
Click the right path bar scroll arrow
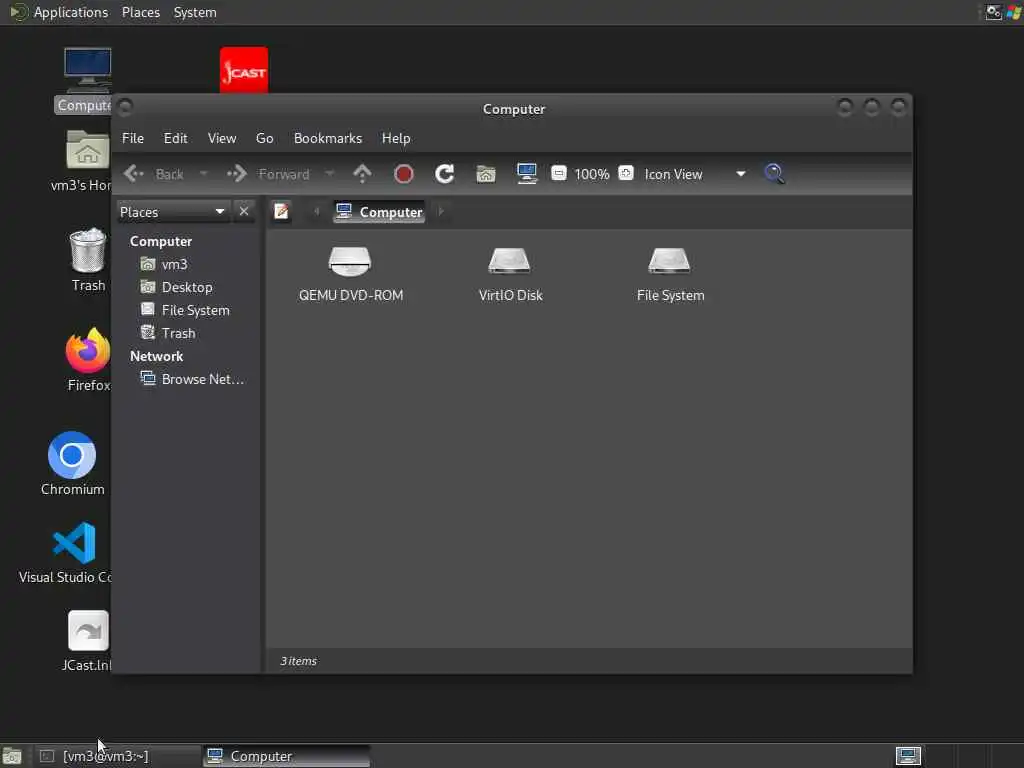coord(441,212)
